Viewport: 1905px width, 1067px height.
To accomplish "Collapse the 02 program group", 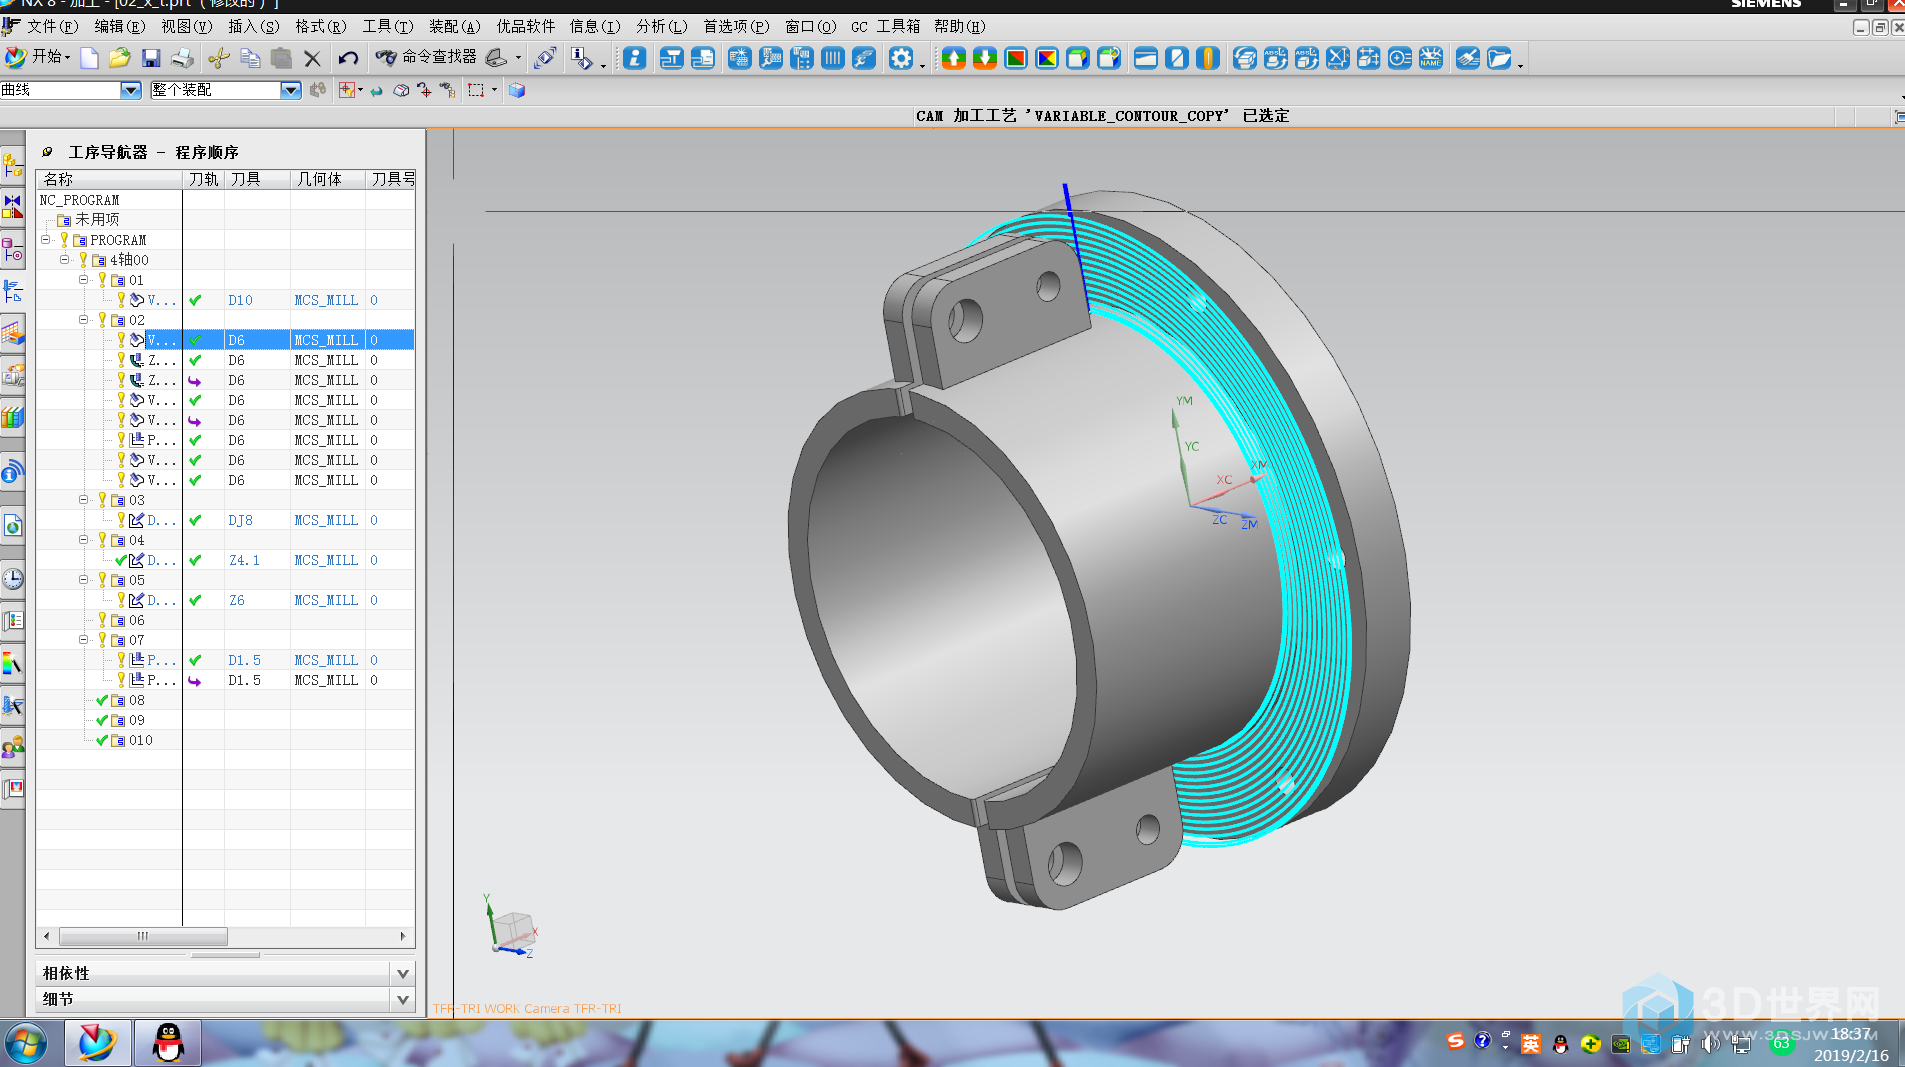I will coord(84,320).
